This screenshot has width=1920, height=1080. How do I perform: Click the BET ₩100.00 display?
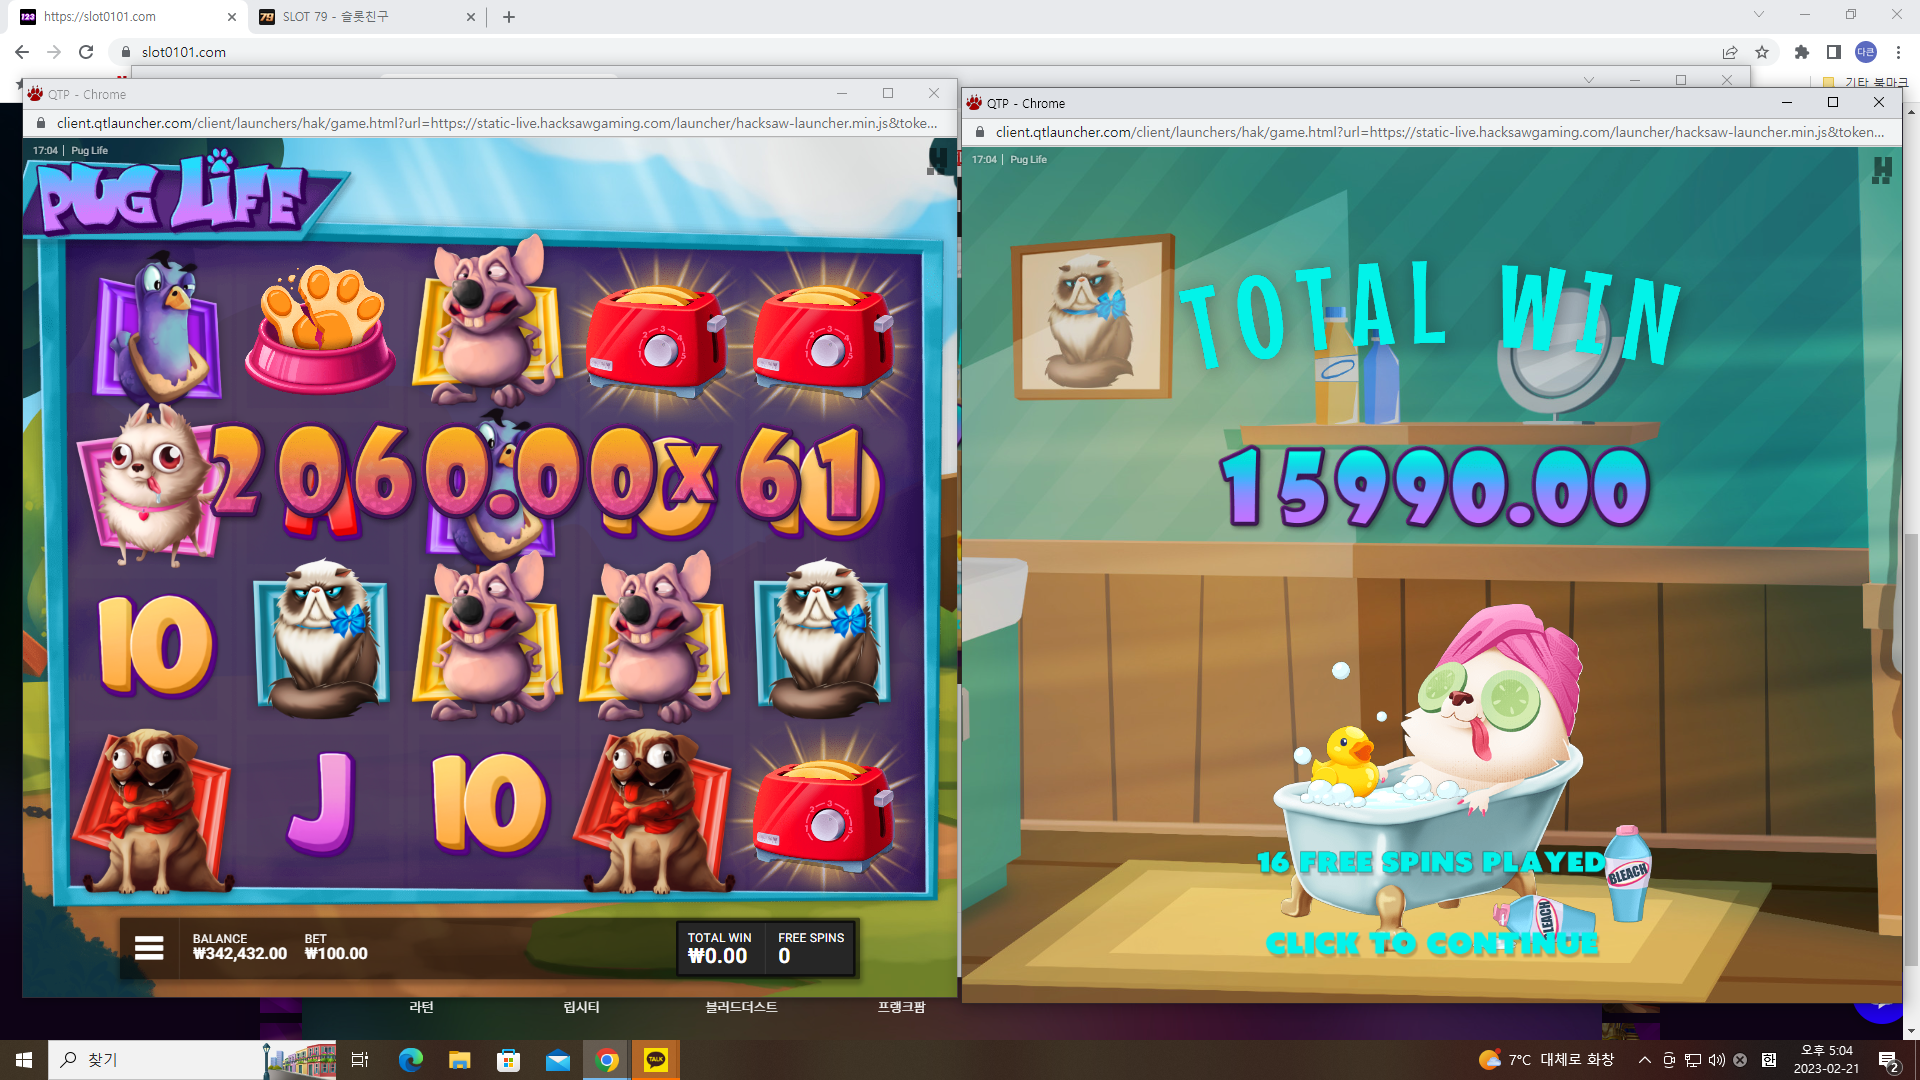(336, 947)
